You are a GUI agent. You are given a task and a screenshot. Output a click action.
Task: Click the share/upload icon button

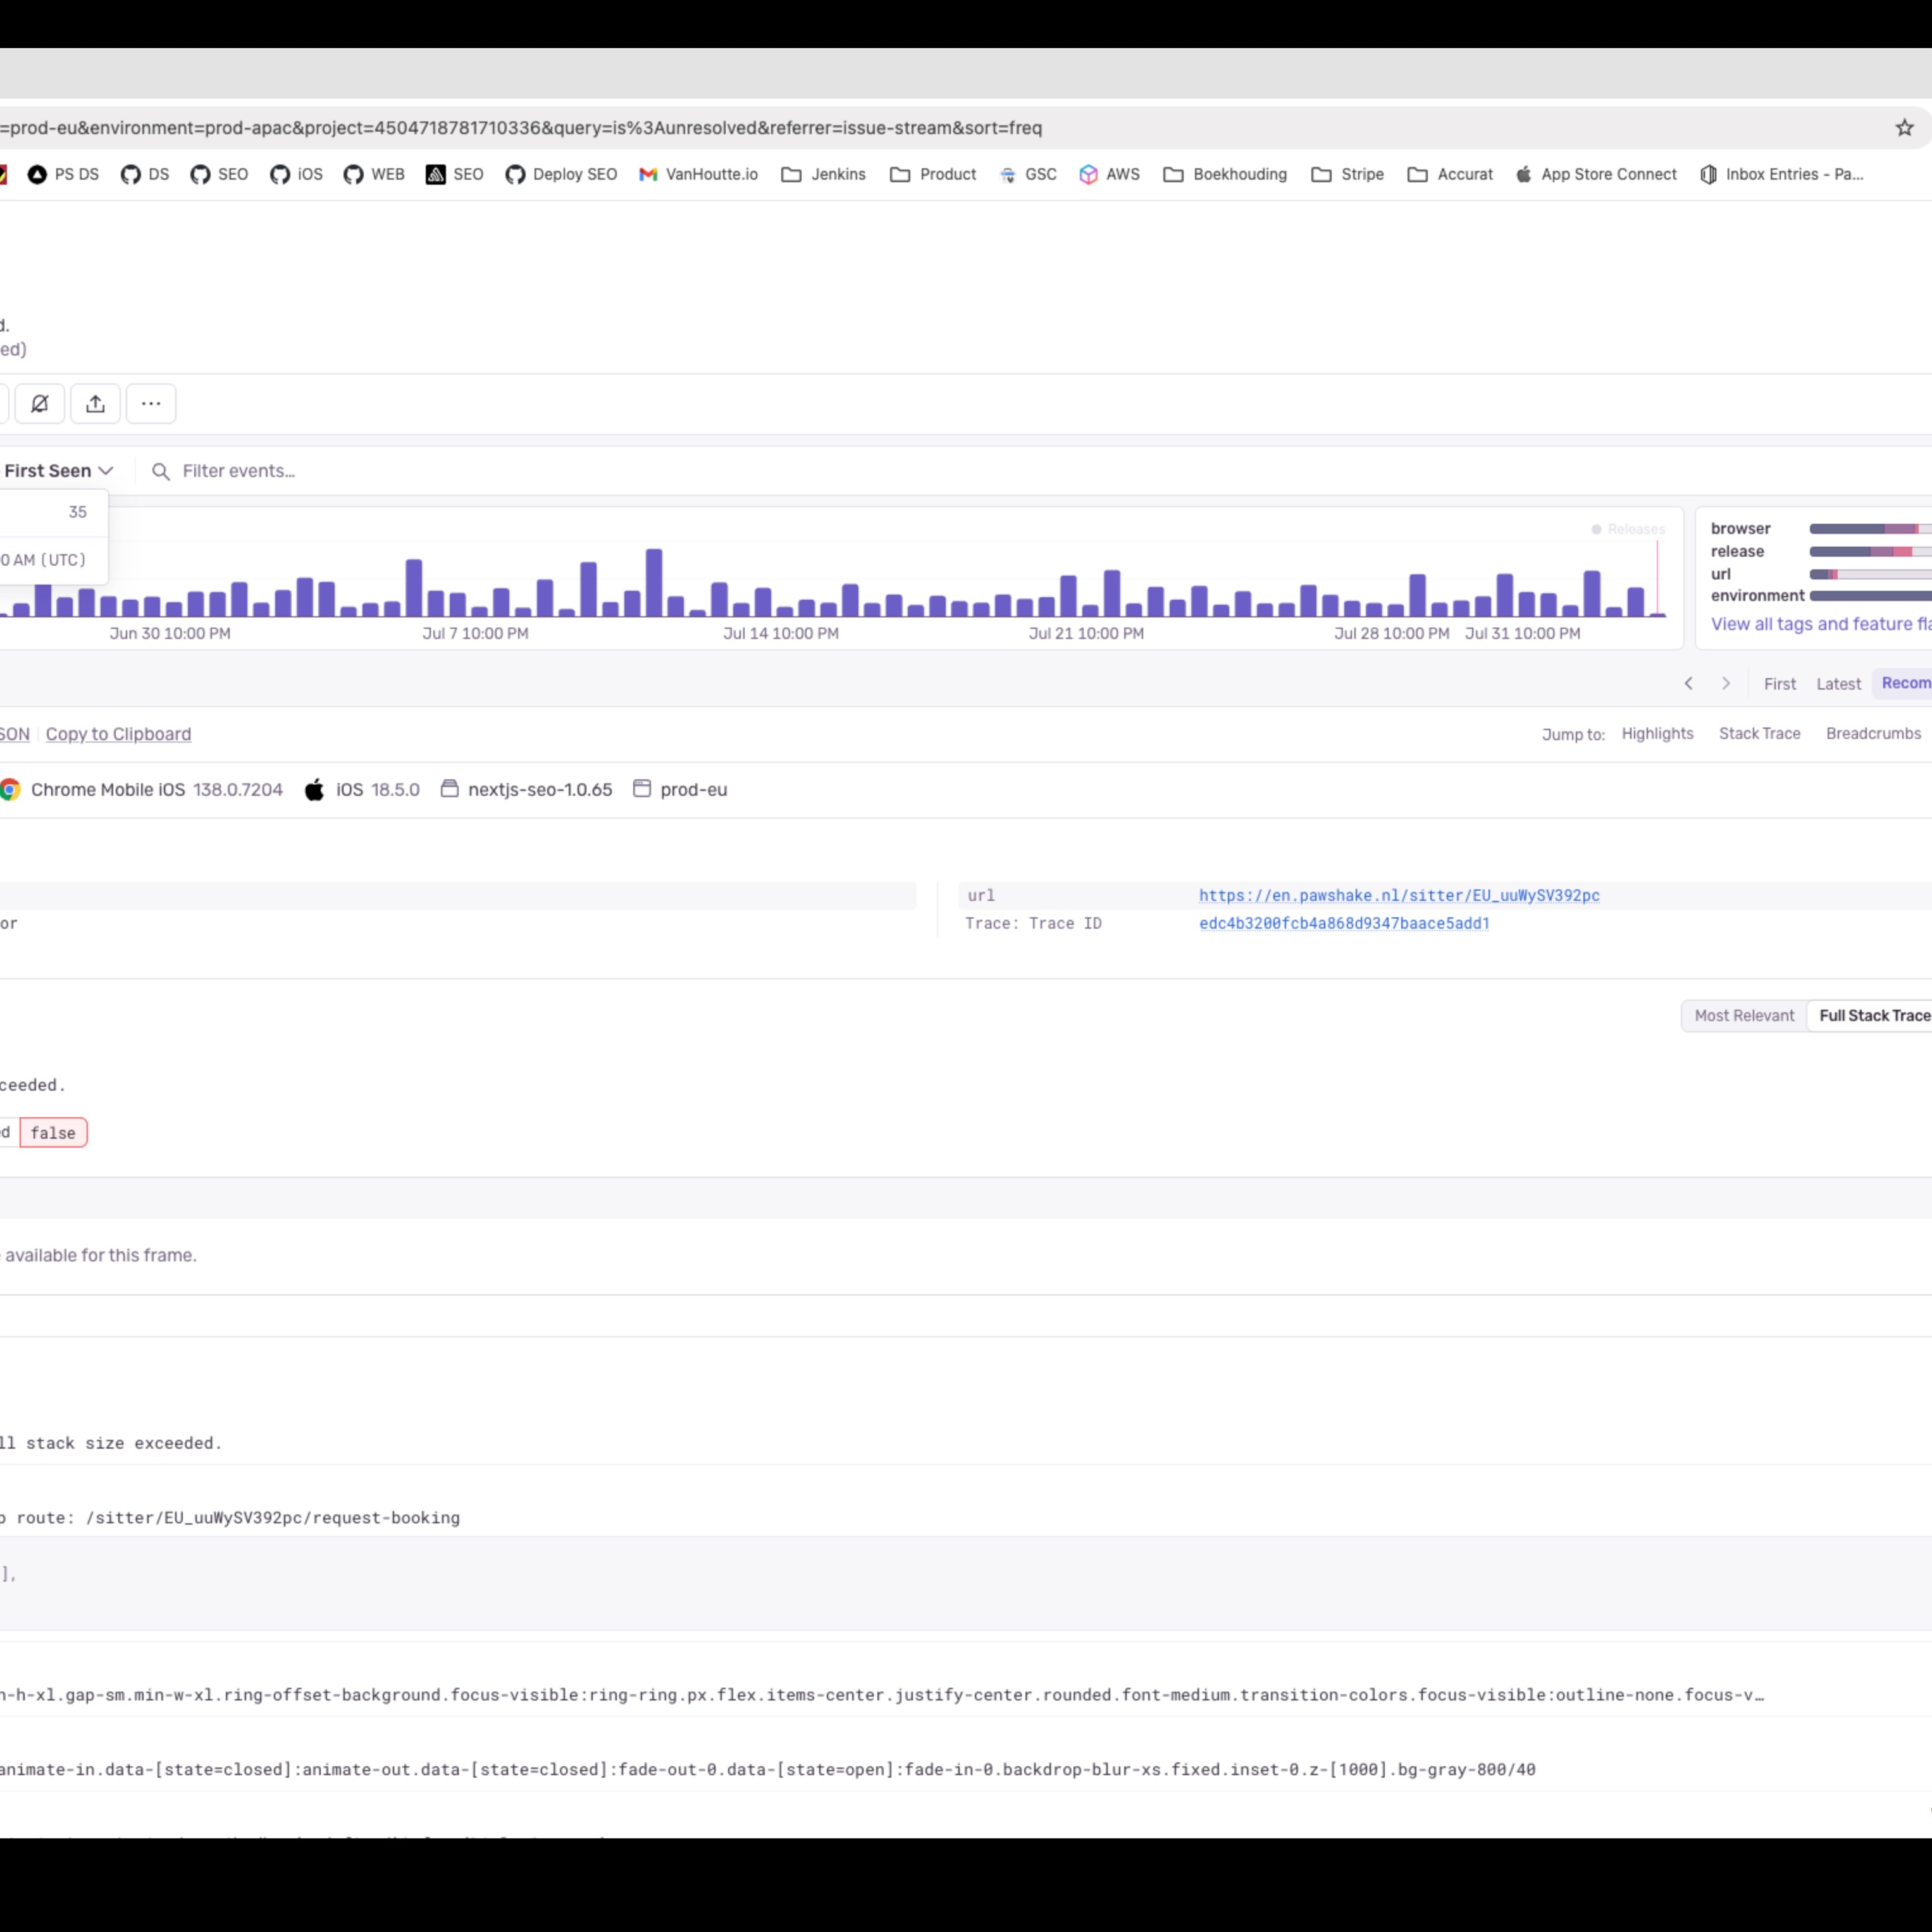point(95,404)
